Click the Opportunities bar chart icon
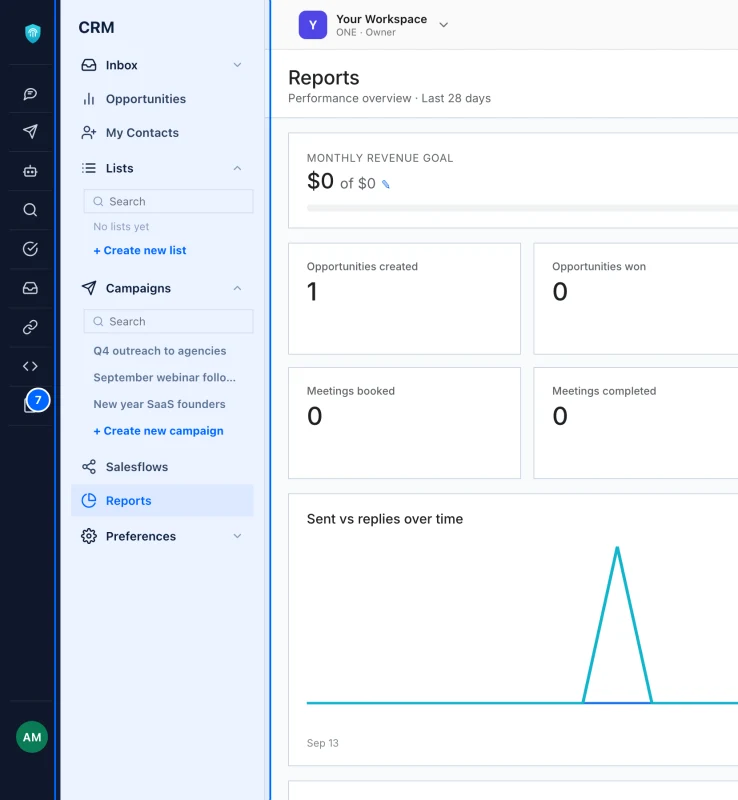The width and height of the screenshot is (738, 800). tap(89, 99)
